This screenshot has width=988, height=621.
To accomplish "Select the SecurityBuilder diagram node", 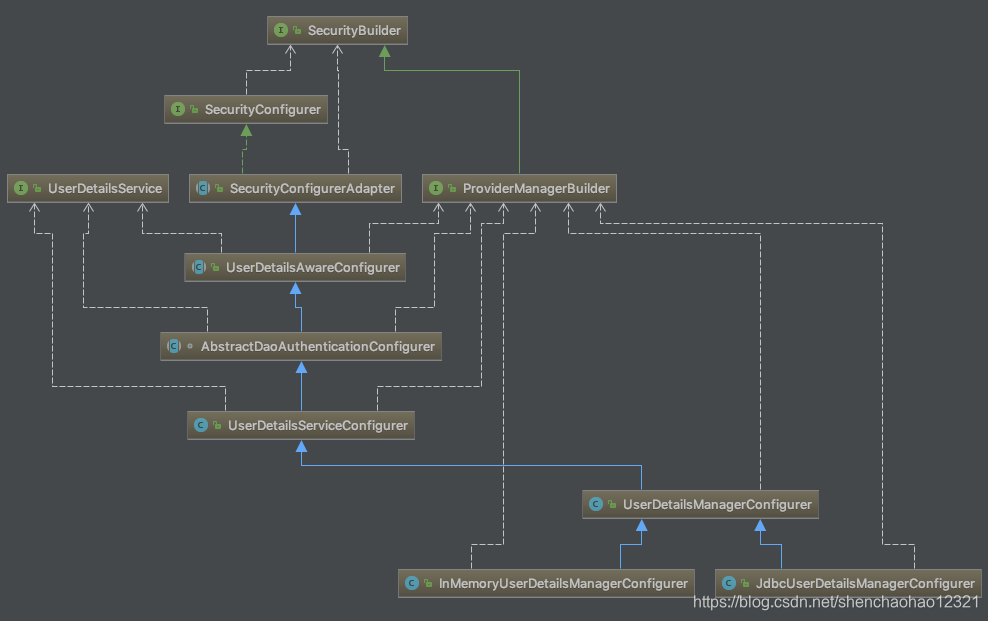I will (x=337, y=30).
